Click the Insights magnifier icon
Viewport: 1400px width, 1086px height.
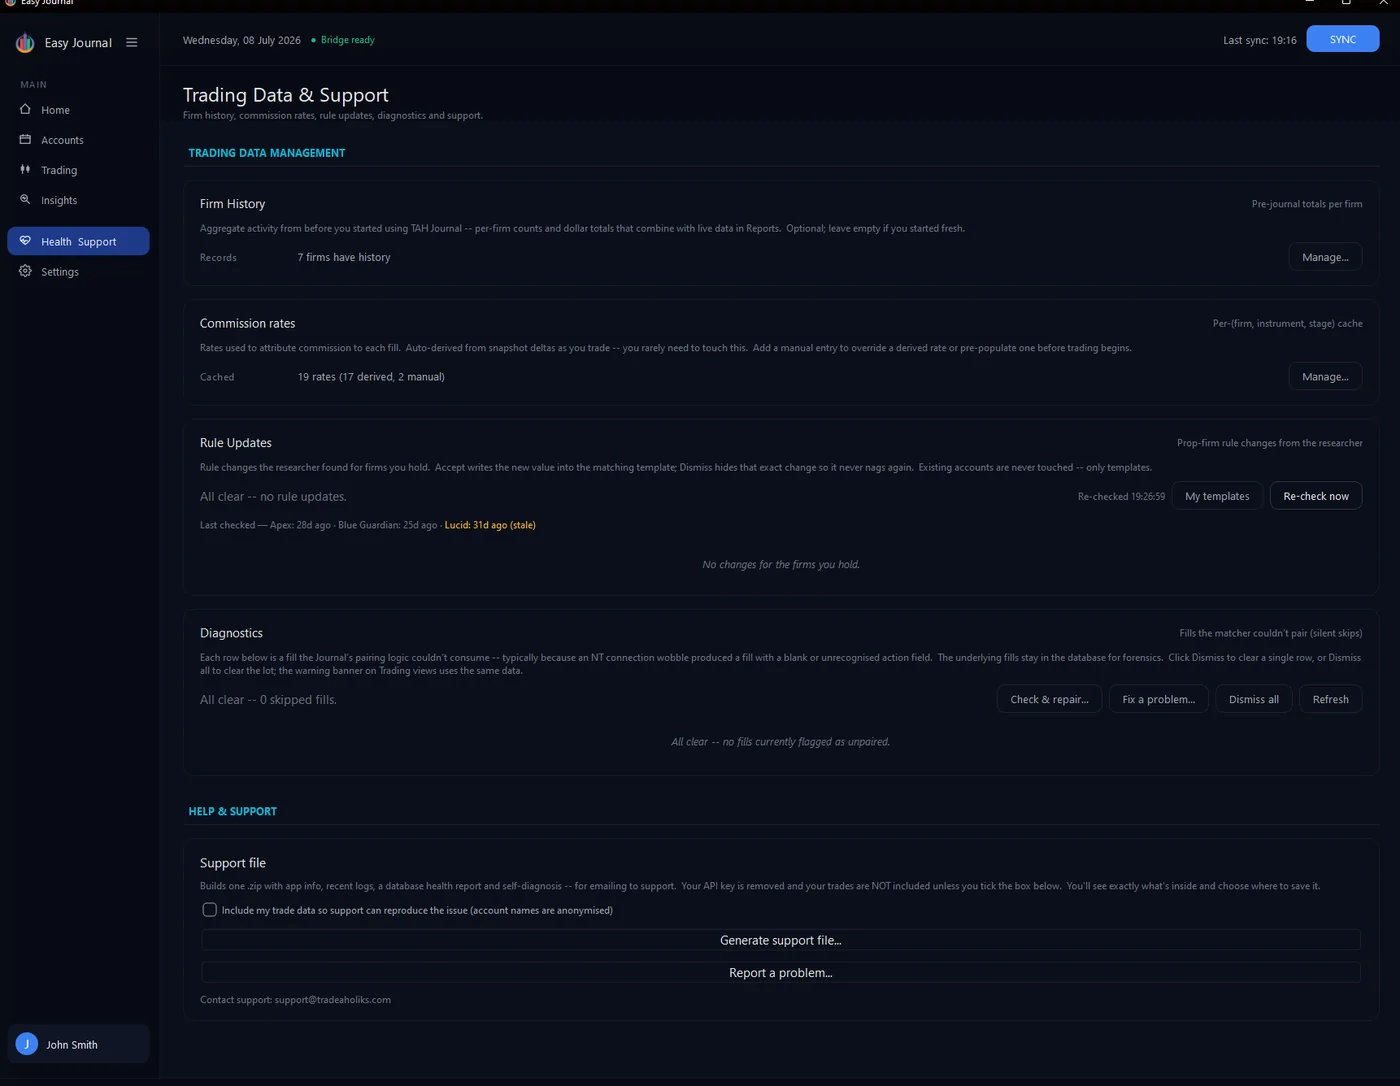25,199
